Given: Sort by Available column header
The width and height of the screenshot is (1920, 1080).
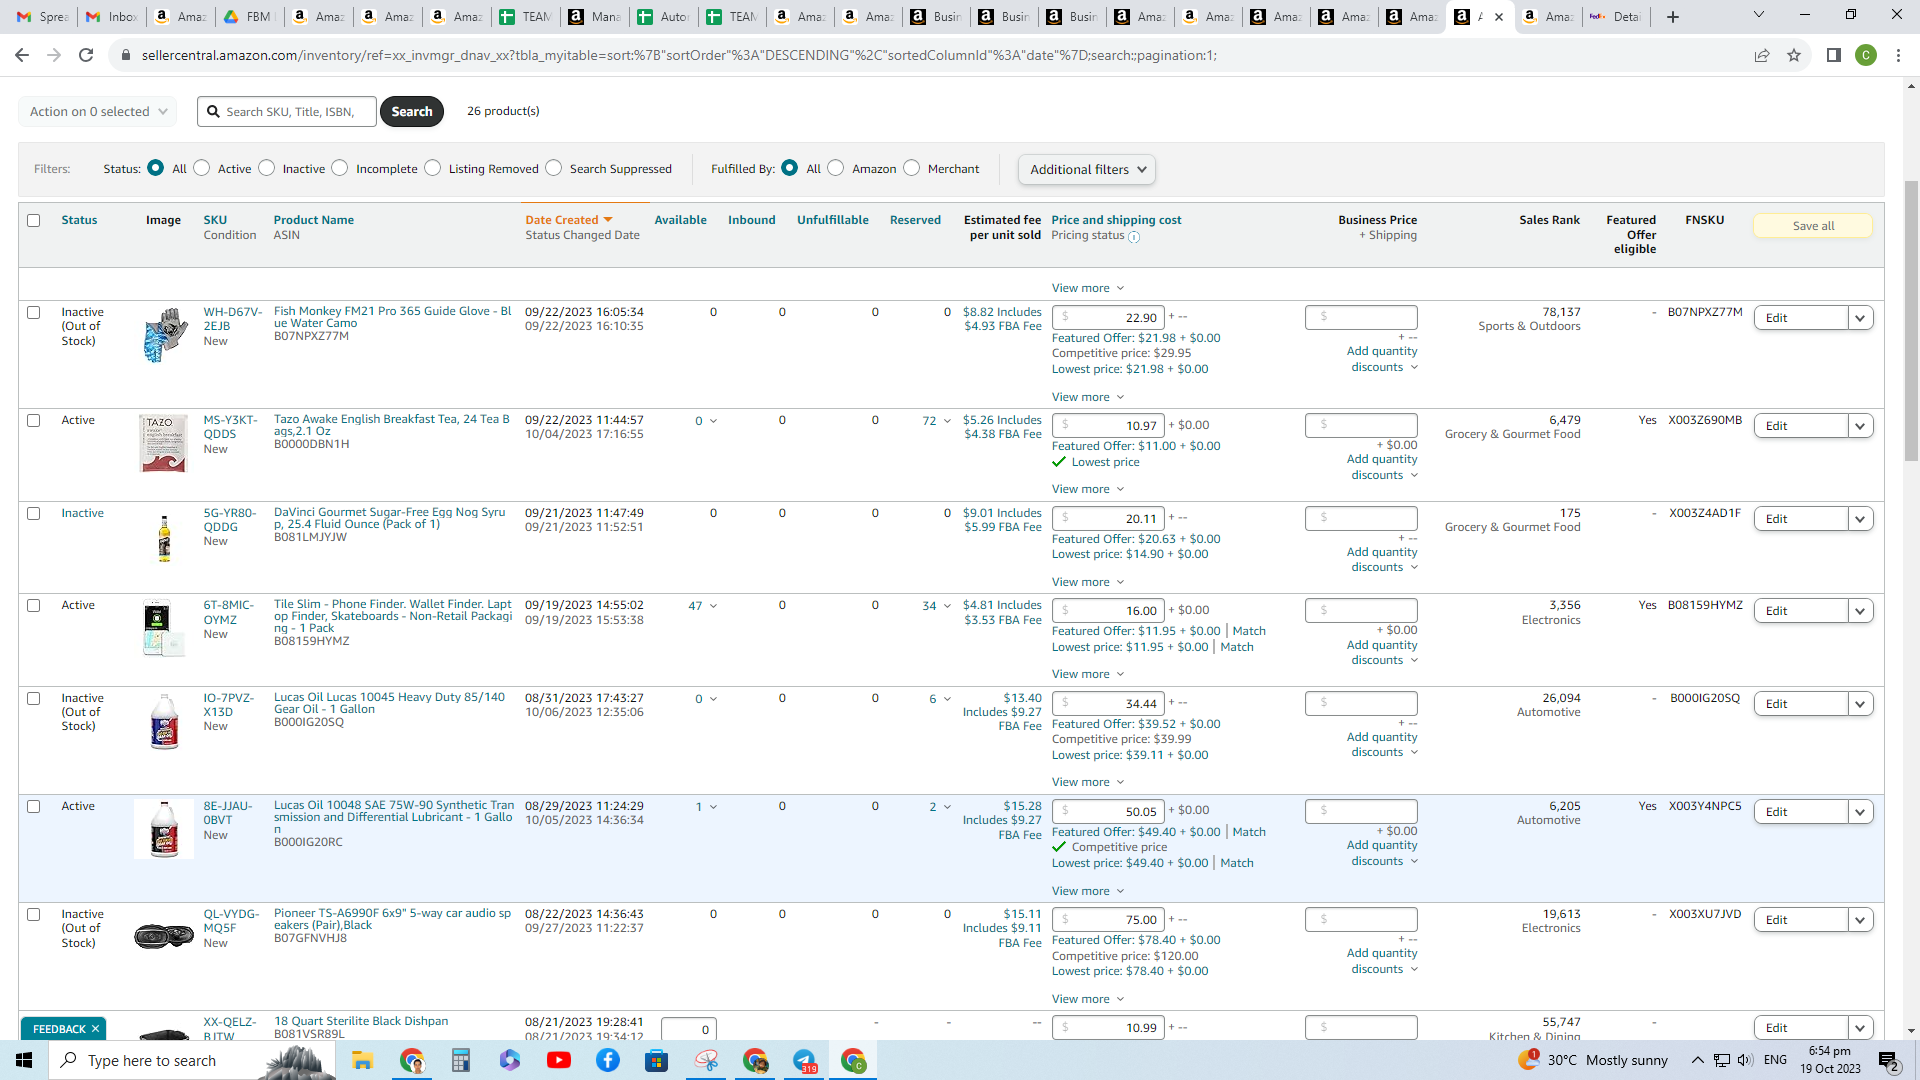Looking at the screenshot, I should pos(681,220).
